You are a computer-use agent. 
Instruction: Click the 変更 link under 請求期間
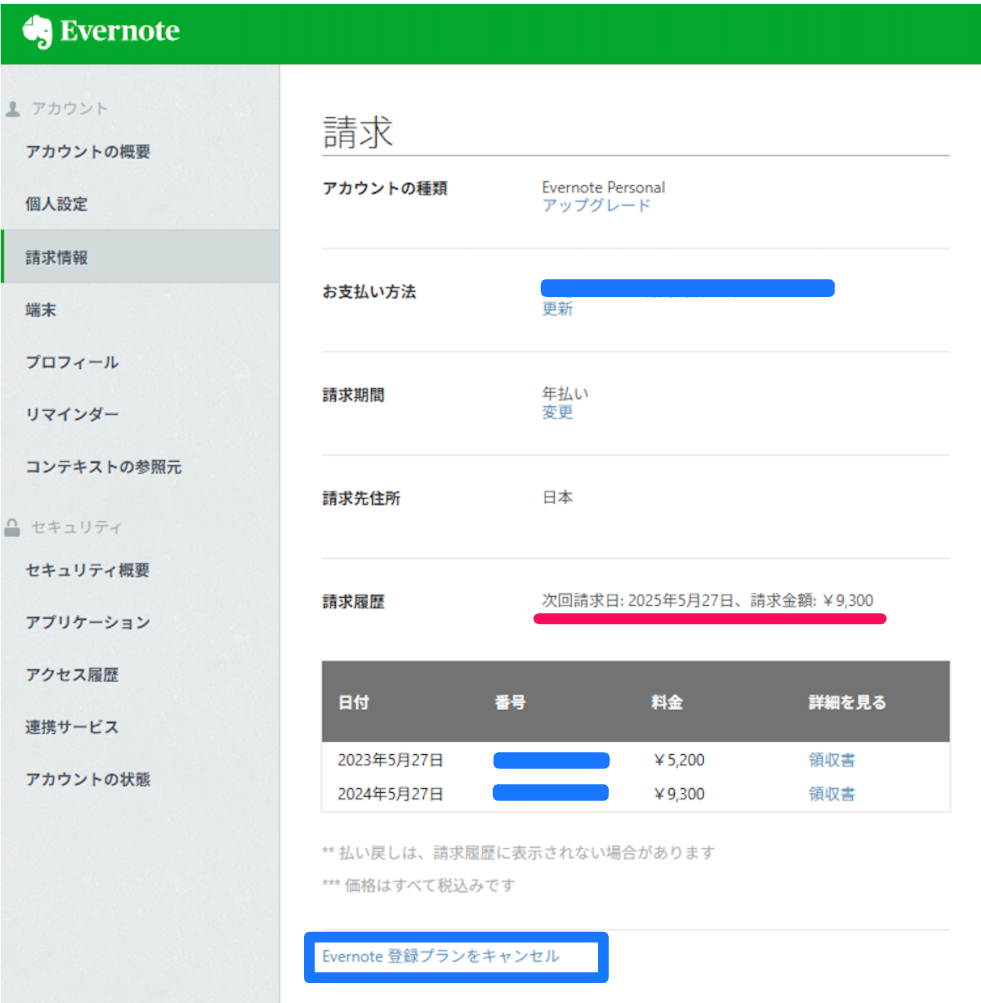557,412
